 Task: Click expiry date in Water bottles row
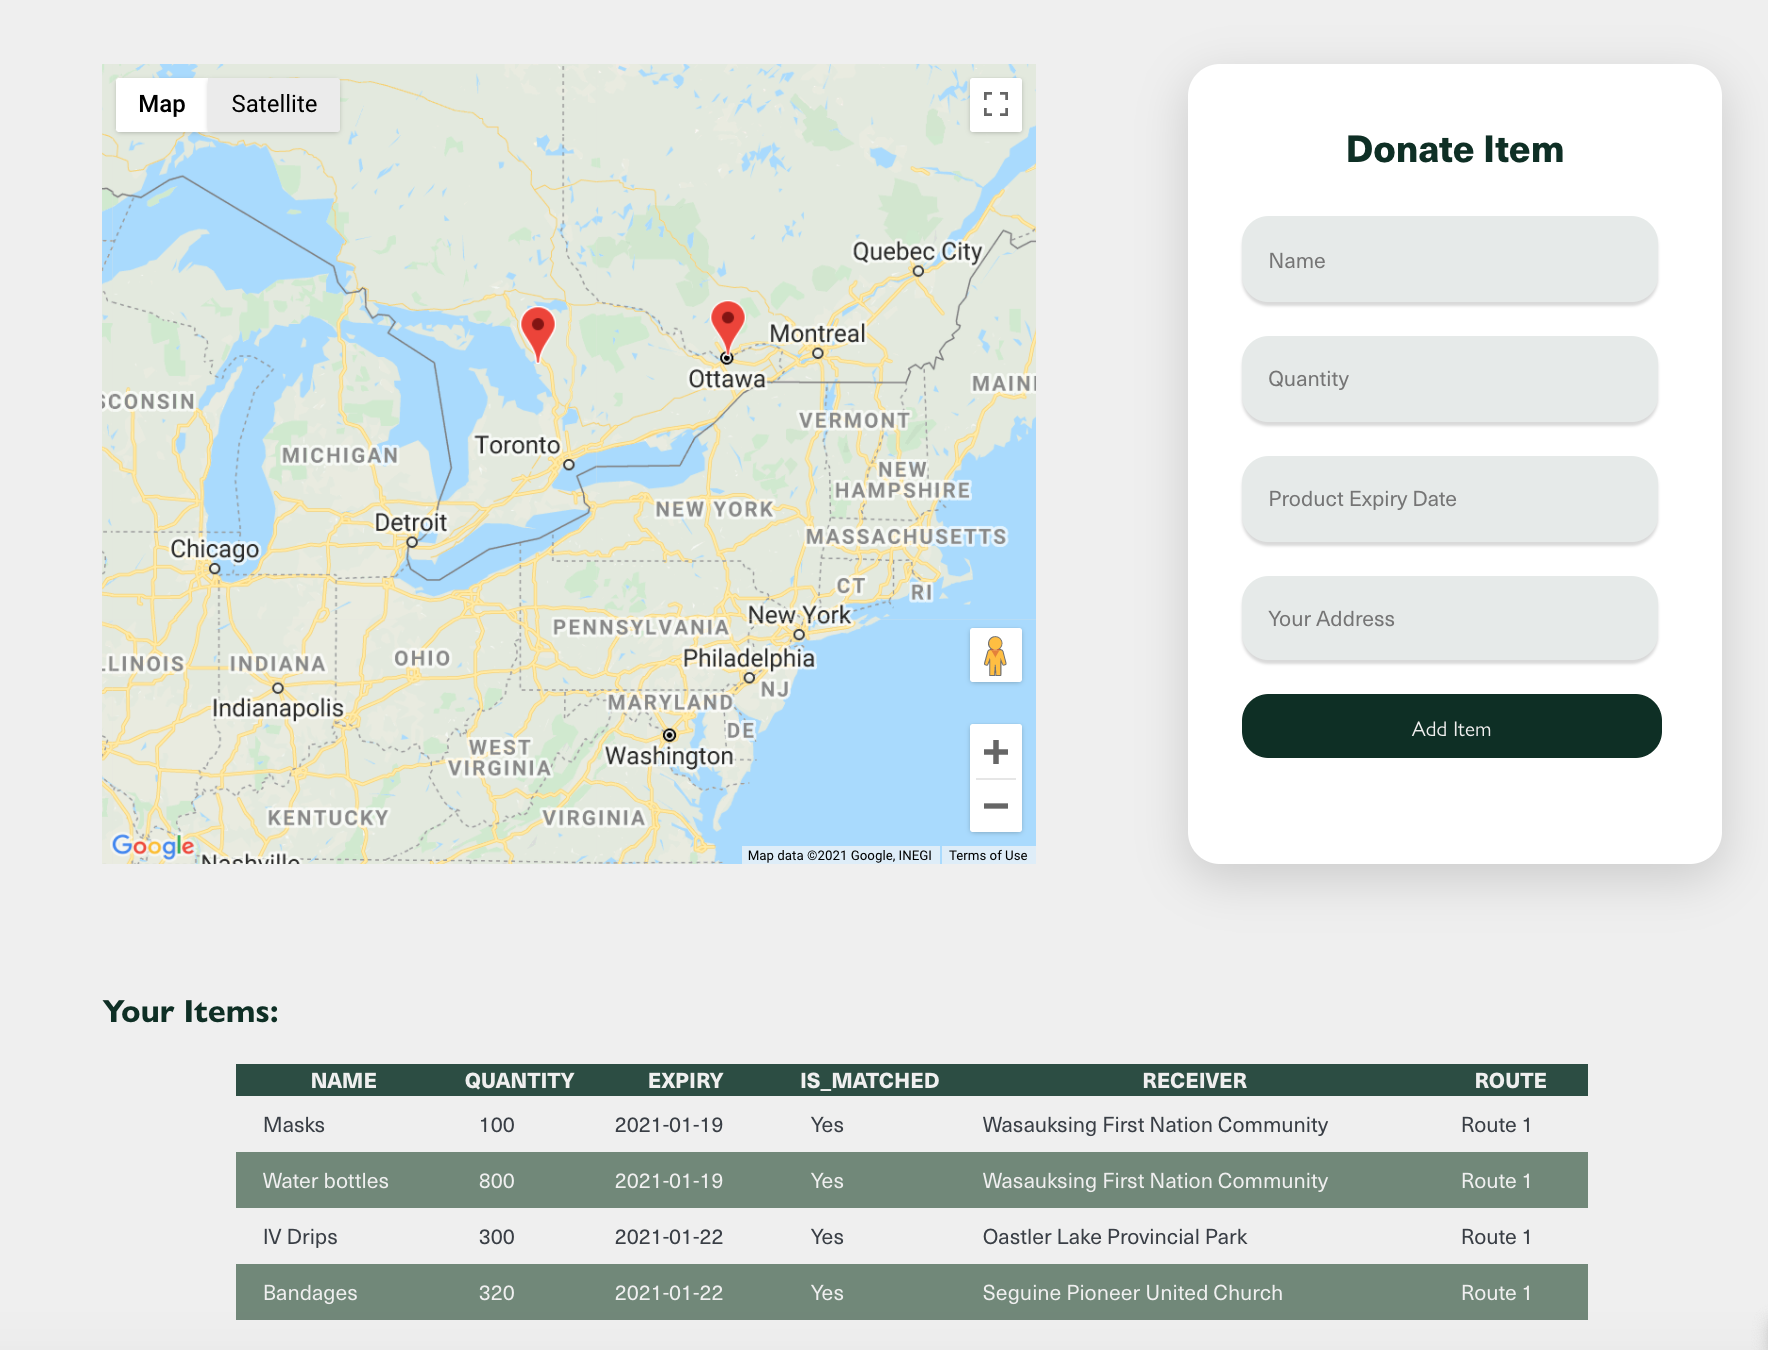(668, 1181)
